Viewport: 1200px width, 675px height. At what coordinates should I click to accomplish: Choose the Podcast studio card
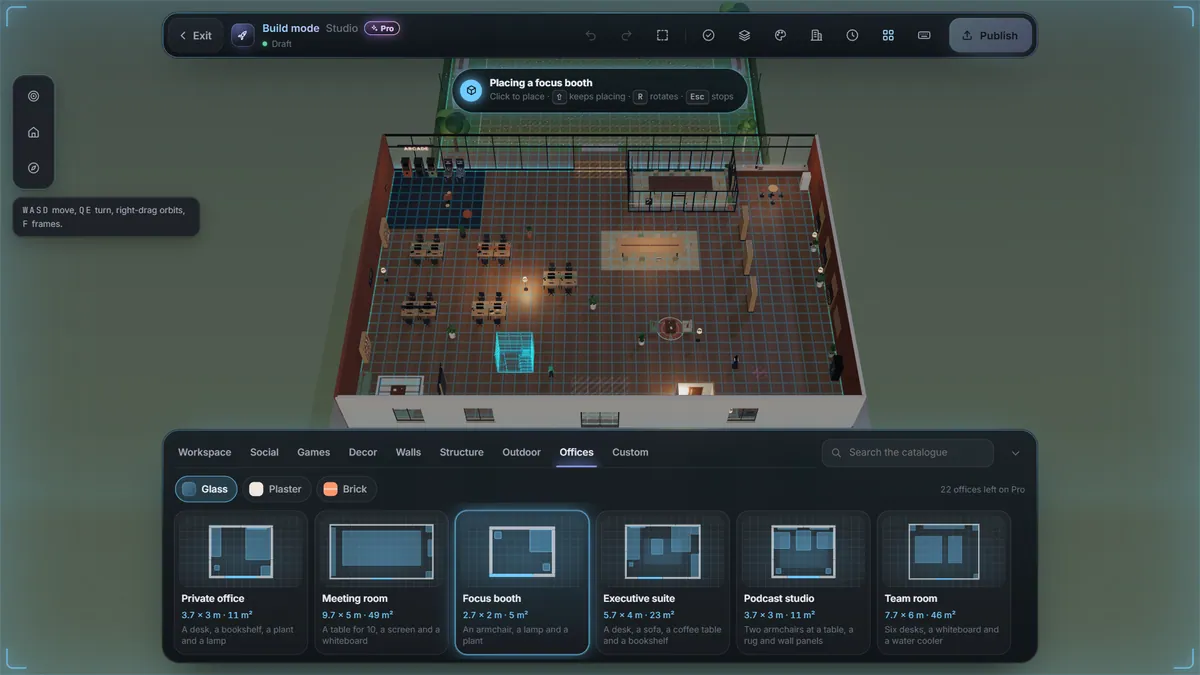click(803, 583)
